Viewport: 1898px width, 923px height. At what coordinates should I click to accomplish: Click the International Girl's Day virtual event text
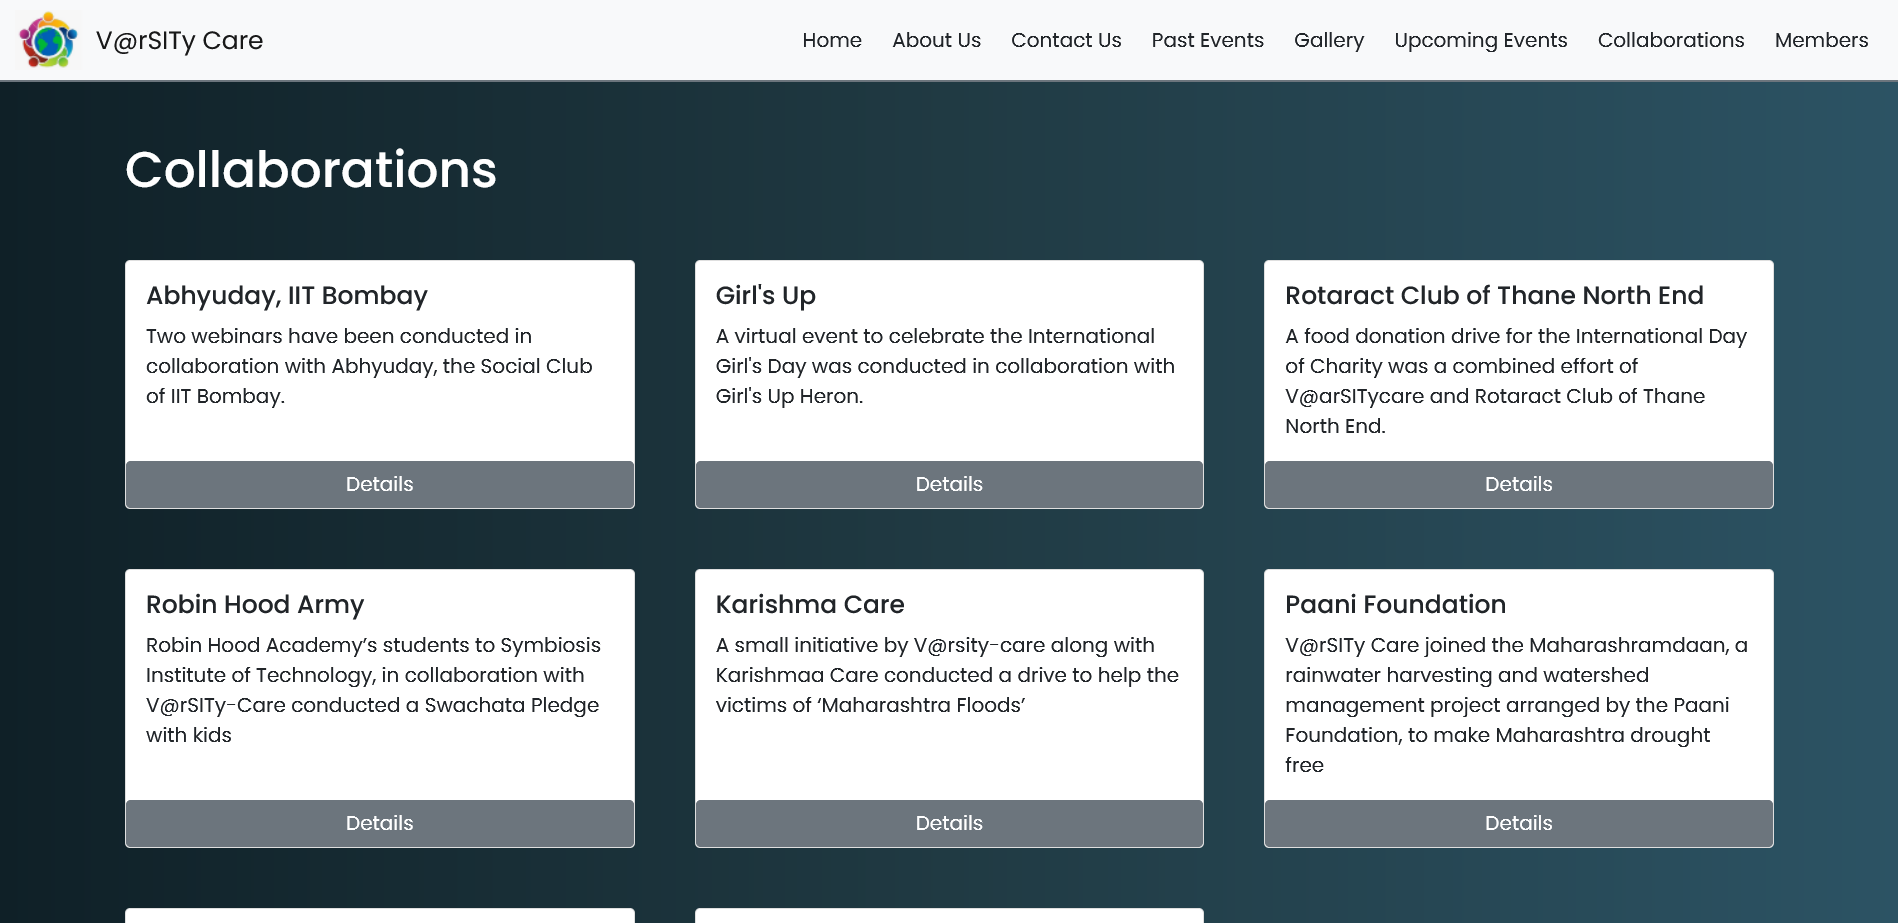(x=945, y=366)
